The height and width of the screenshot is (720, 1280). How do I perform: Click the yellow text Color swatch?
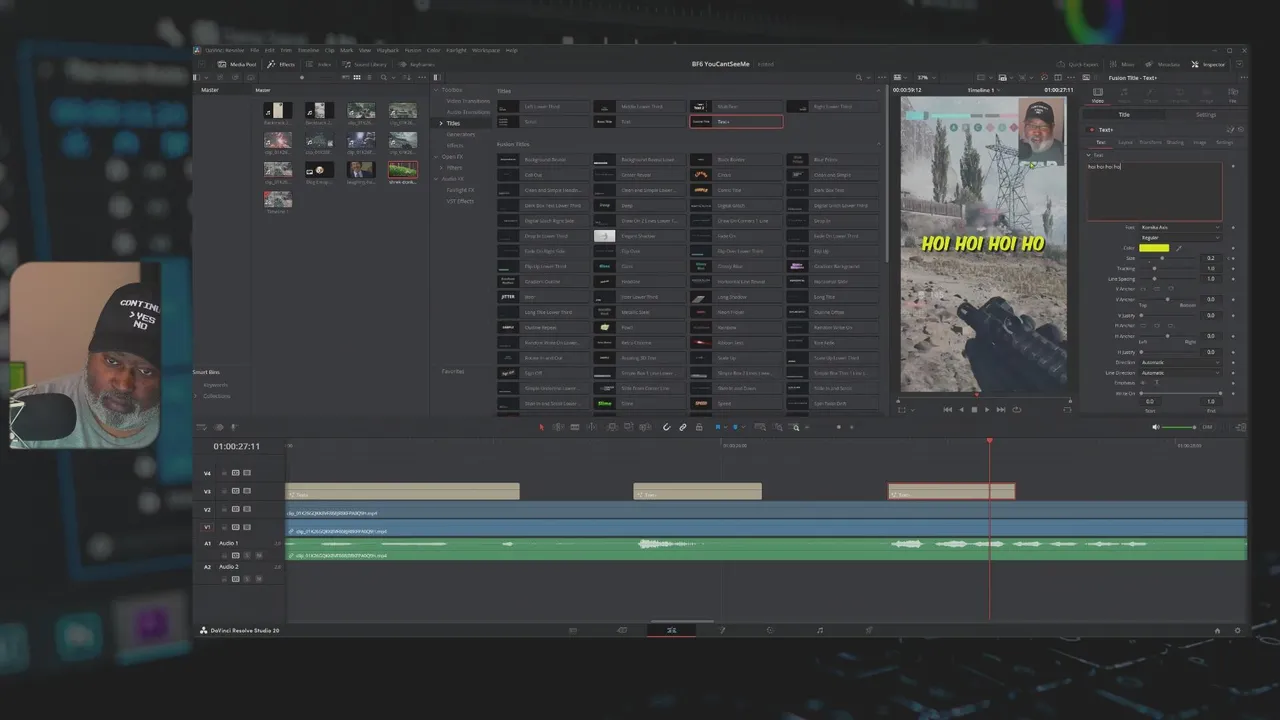1154,248
